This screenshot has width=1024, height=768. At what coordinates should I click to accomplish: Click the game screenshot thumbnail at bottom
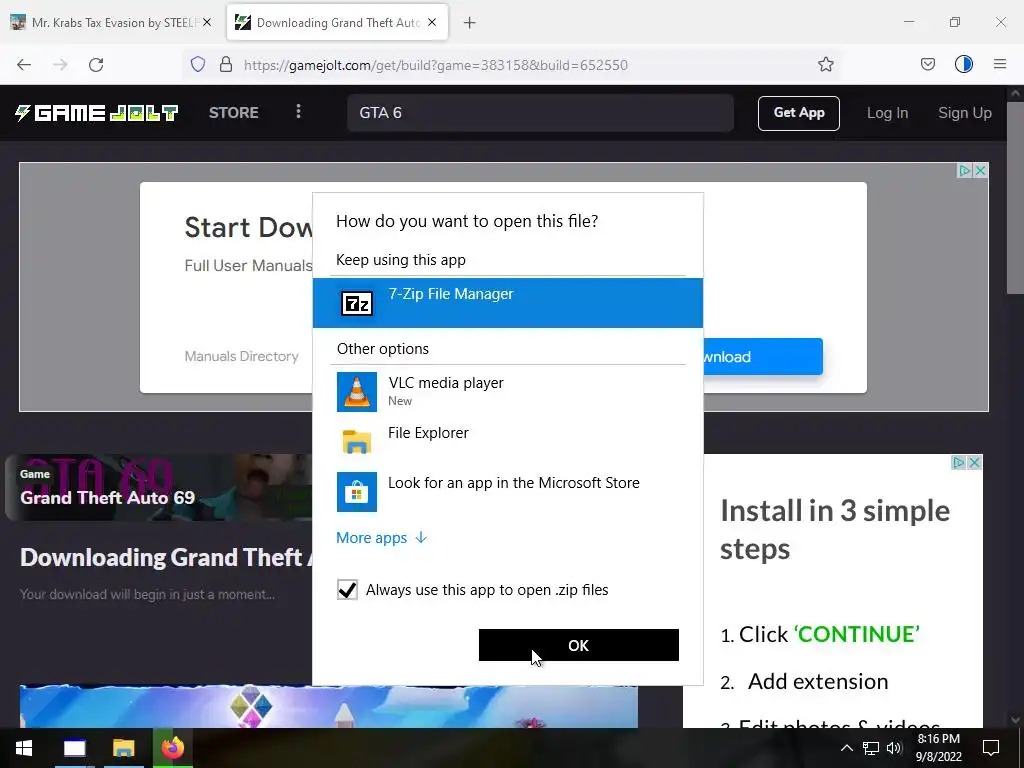point(328,706)
